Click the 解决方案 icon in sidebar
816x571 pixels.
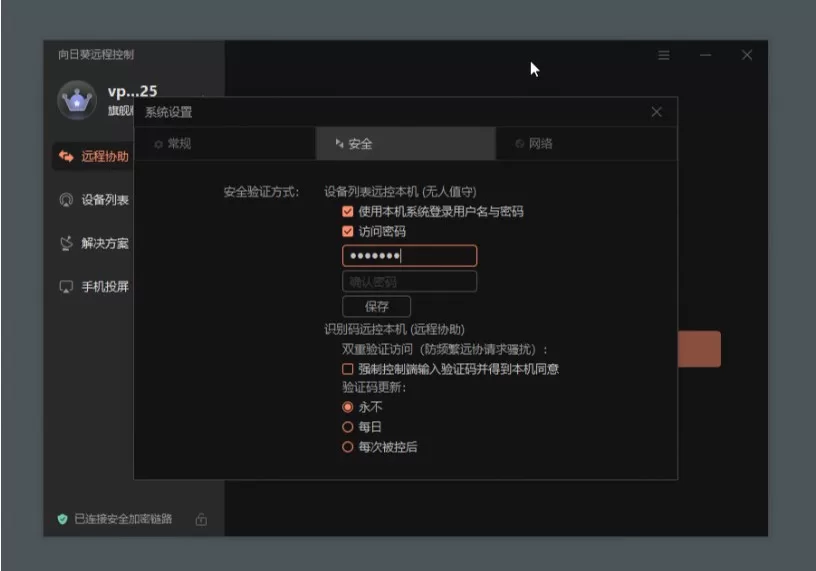(66, 243)
